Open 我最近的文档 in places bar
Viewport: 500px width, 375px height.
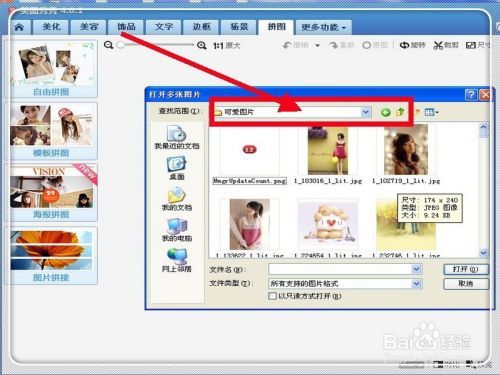pos(177,137)
